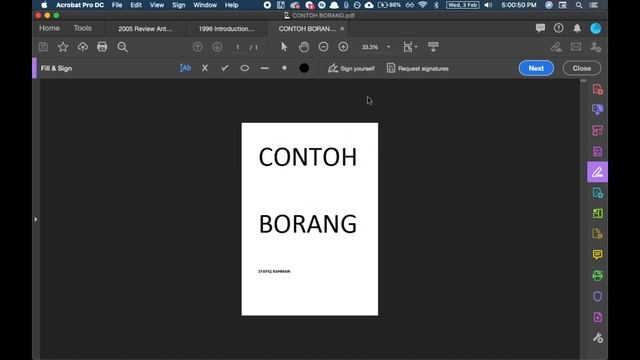
Task: Open the Window menu
Action: pos(205,5)
